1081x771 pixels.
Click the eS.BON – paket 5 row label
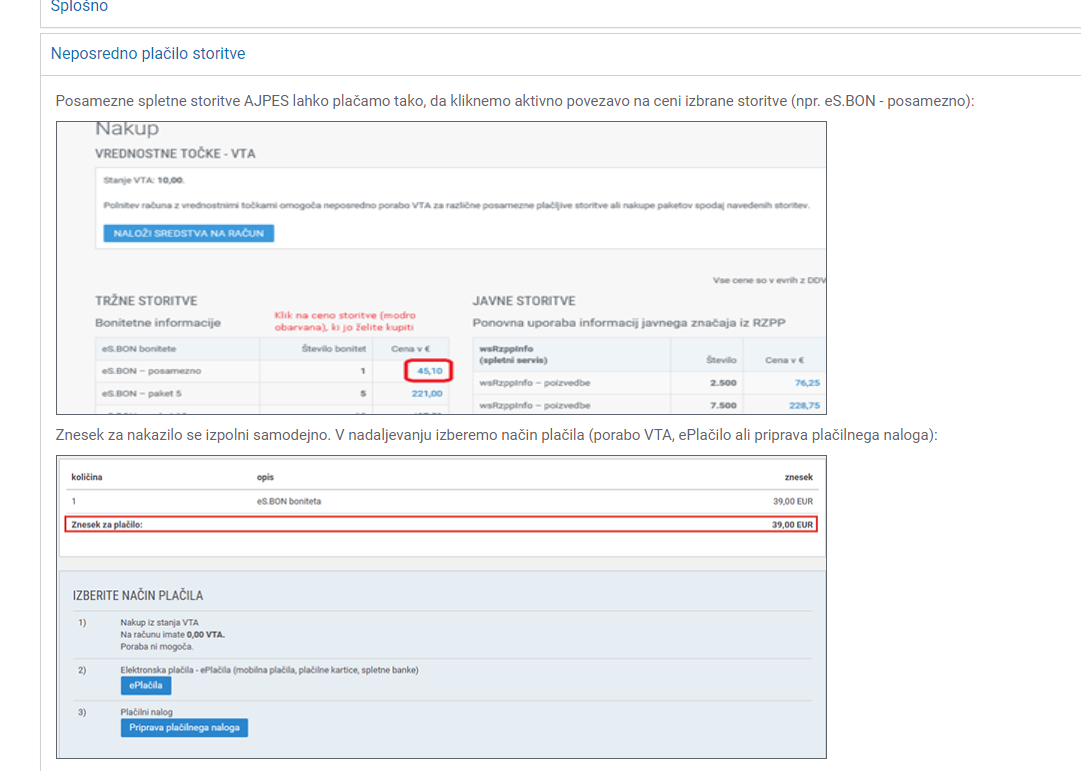142,393
